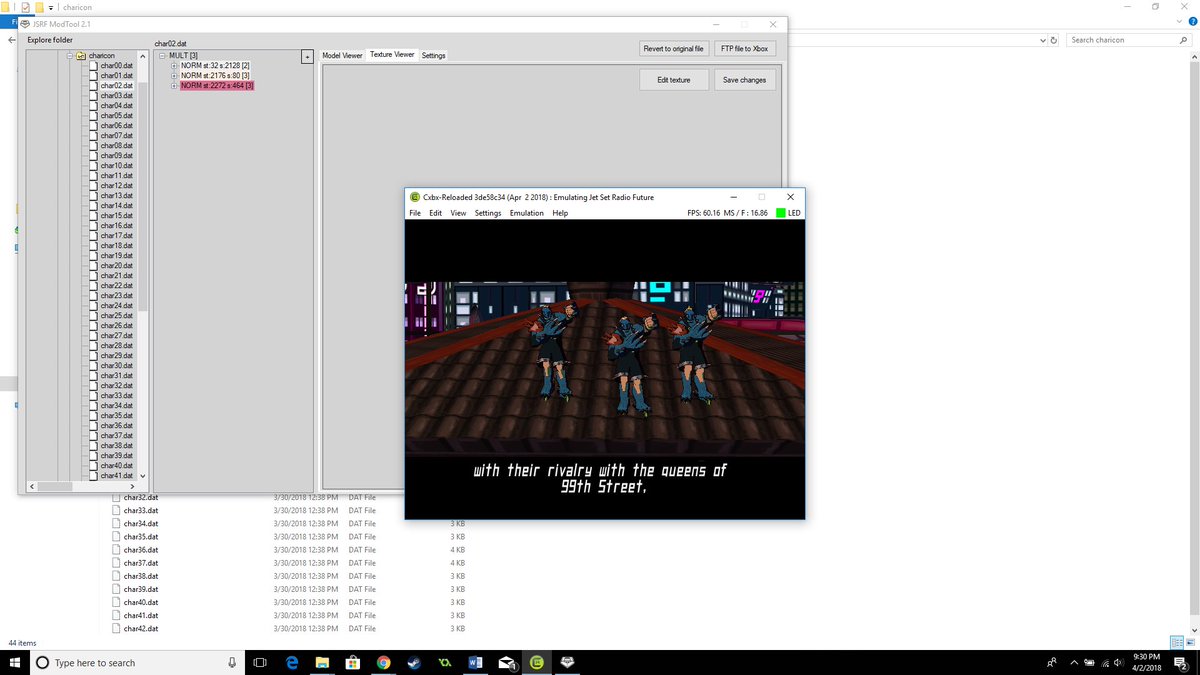Image resolution: width=1200 pixels, height=675 pixels.
Task: Click the file icon beside char33.dat in Explorer
Action: point(117,510)
